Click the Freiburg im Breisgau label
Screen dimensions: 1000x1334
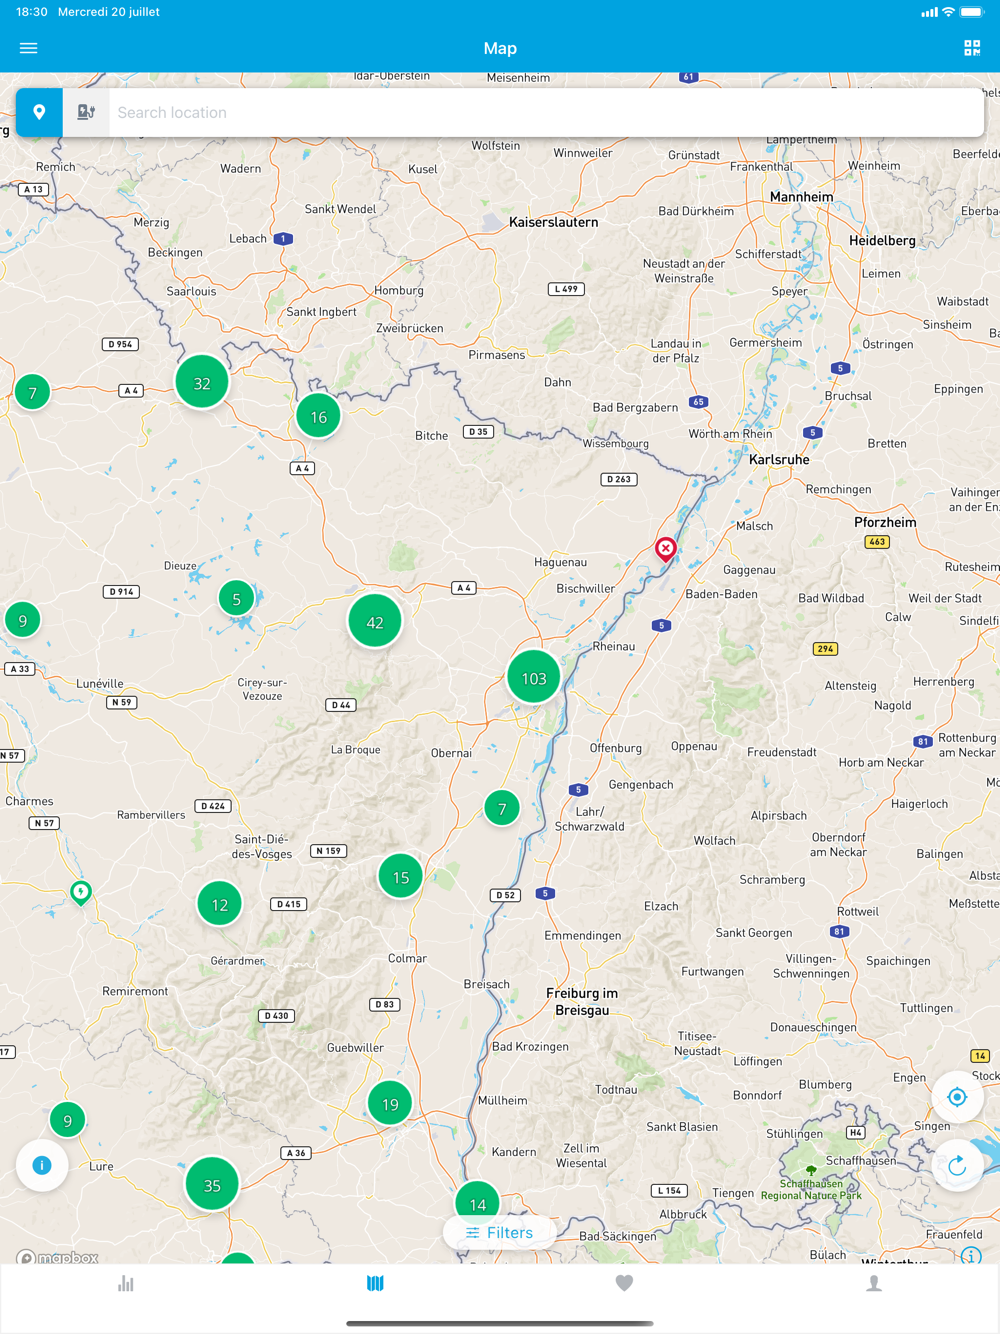(582, 1001)
